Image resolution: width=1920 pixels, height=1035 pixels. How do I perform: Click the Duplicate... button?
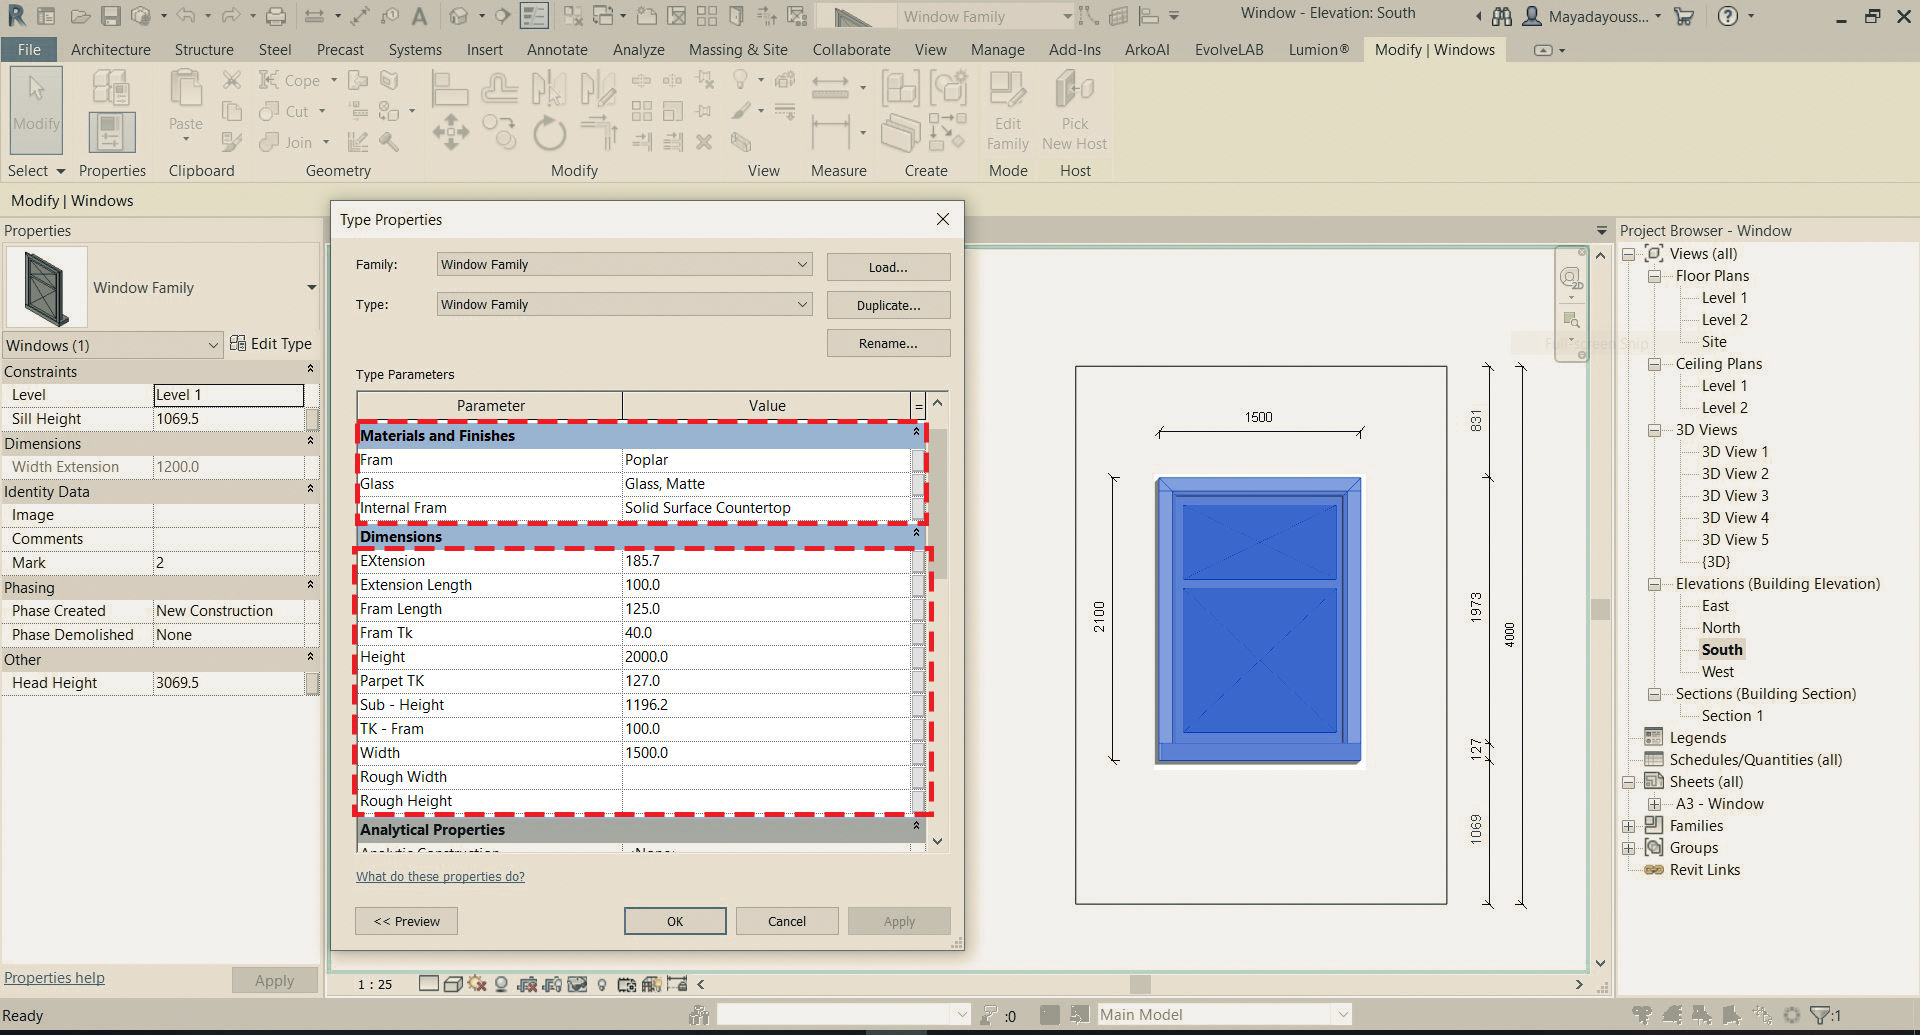coord(888,305)
